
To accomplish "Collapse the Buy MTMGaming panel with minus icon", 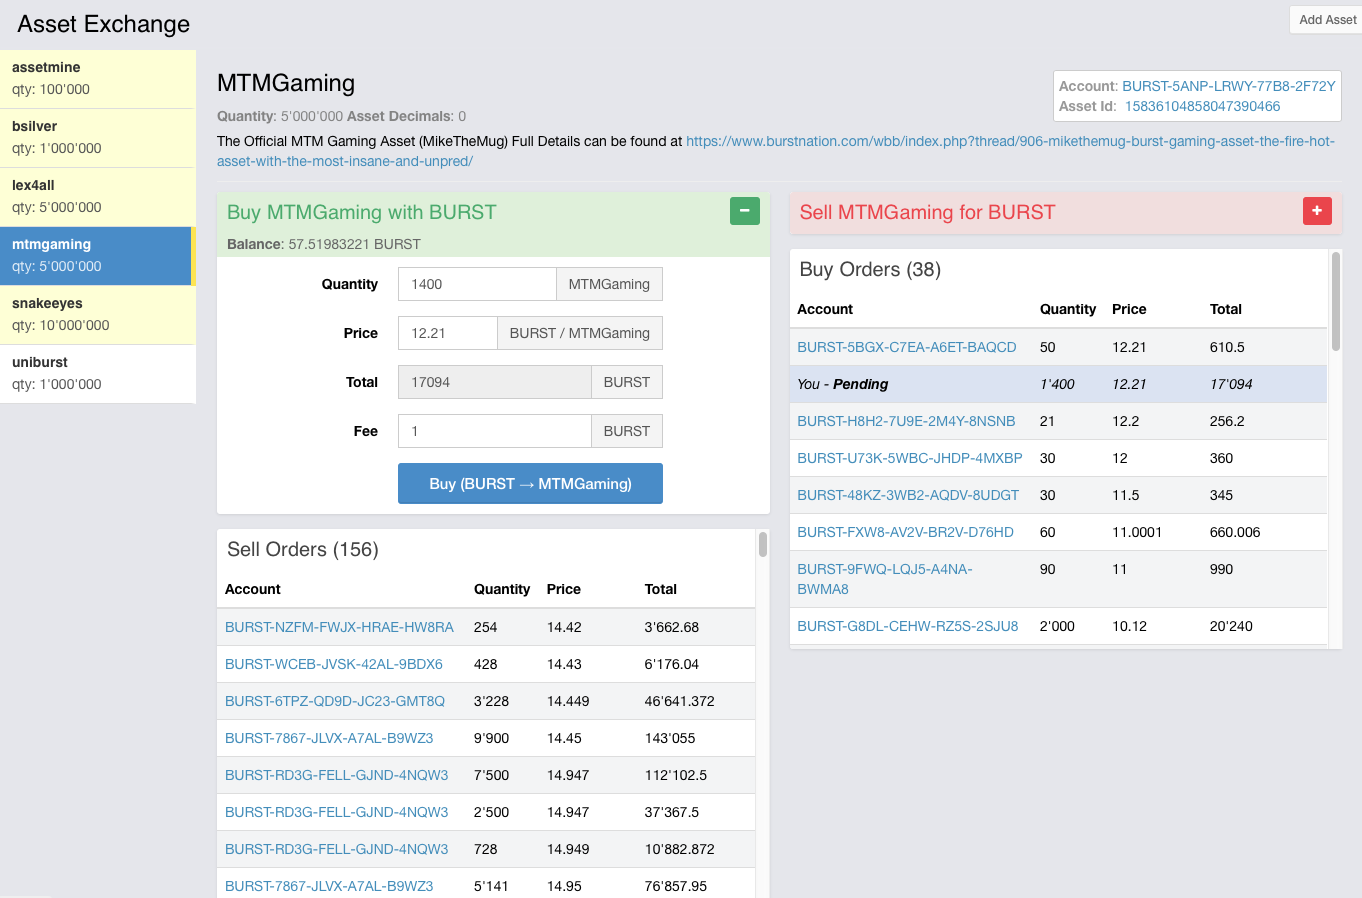I will click(744, 211).
